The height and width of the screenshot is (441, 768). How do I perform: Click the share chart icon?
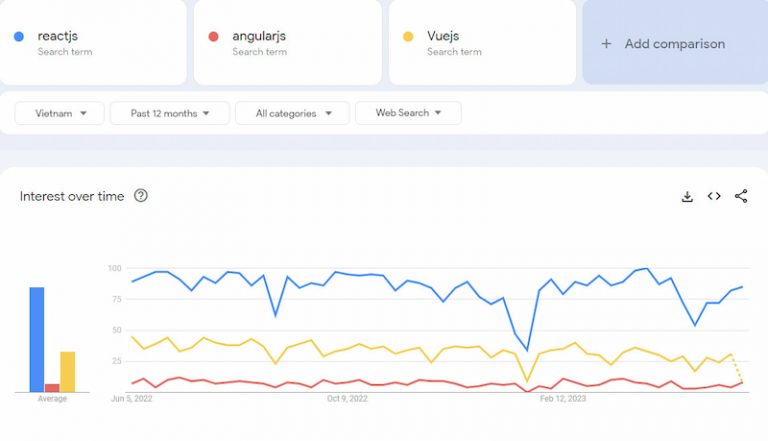point(741,197)
